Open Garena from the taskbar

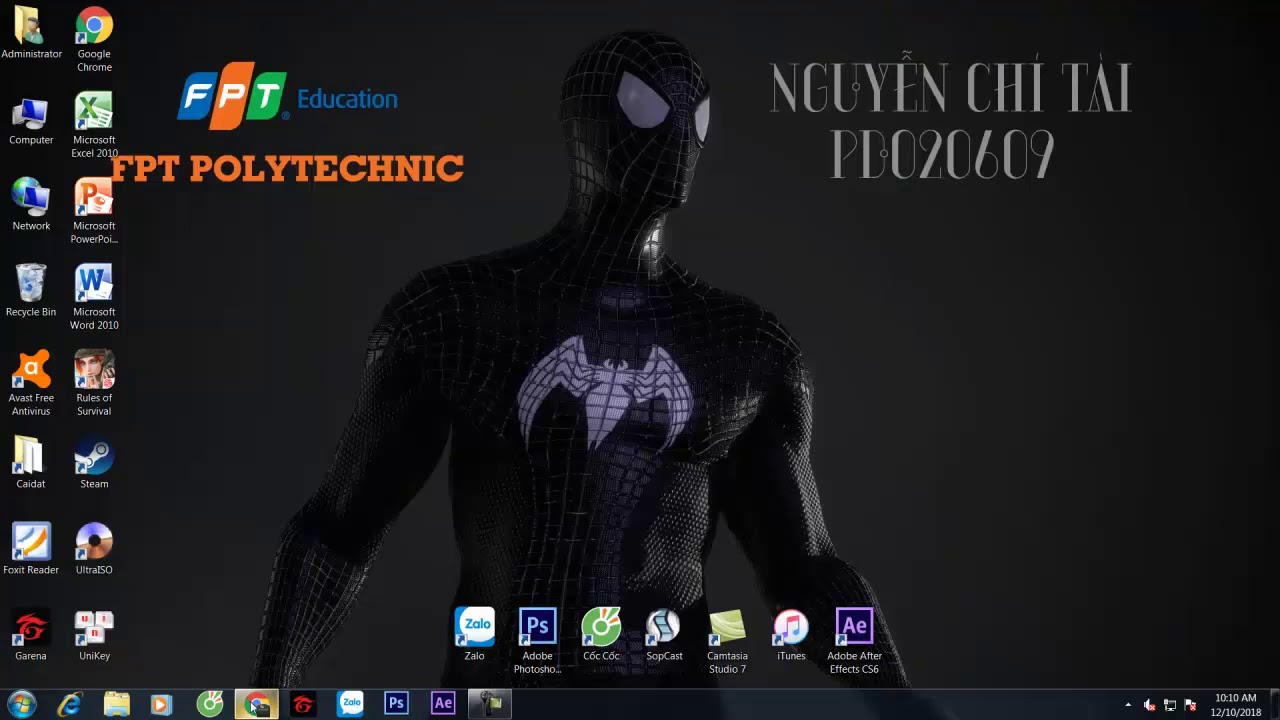(303, 704)
